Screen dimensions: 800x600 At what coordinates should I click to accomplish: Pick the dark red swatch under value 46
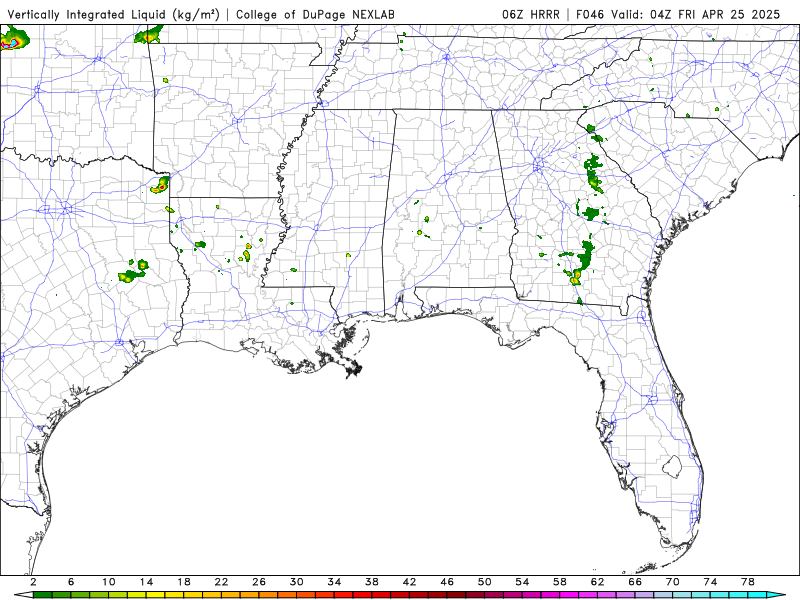pyautogui.click(x=457, y=595)
